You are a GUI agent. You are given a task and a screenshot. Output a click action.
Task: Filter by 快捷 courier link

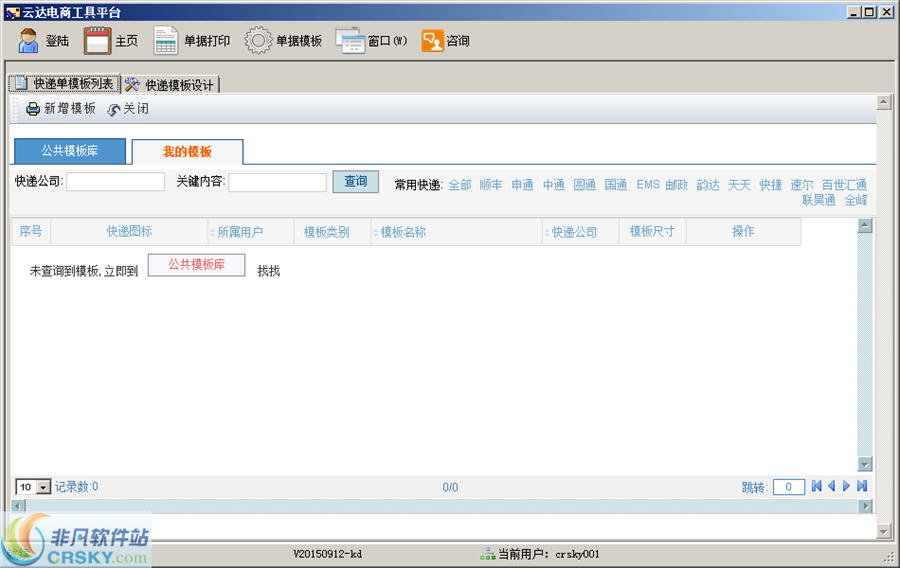coord(770,185)
